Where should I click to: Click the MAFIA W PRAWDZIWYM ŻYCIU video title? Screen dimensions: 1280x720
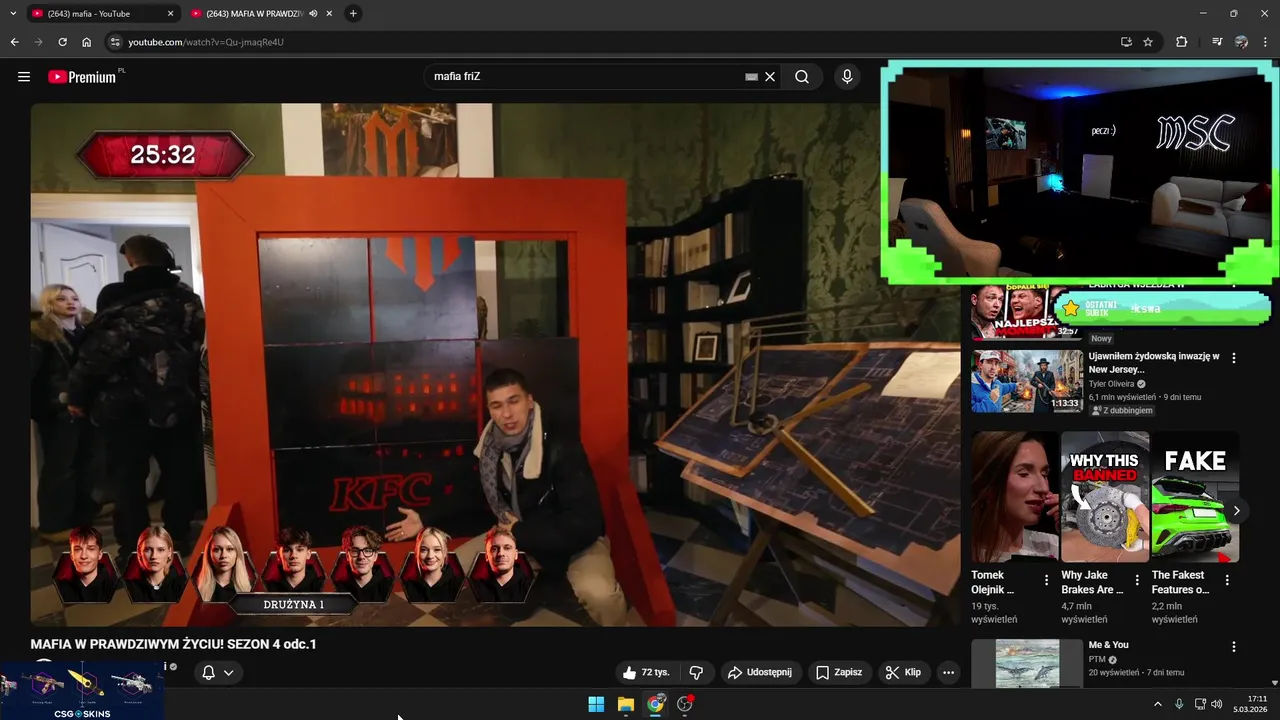click(x=173, y=644)
